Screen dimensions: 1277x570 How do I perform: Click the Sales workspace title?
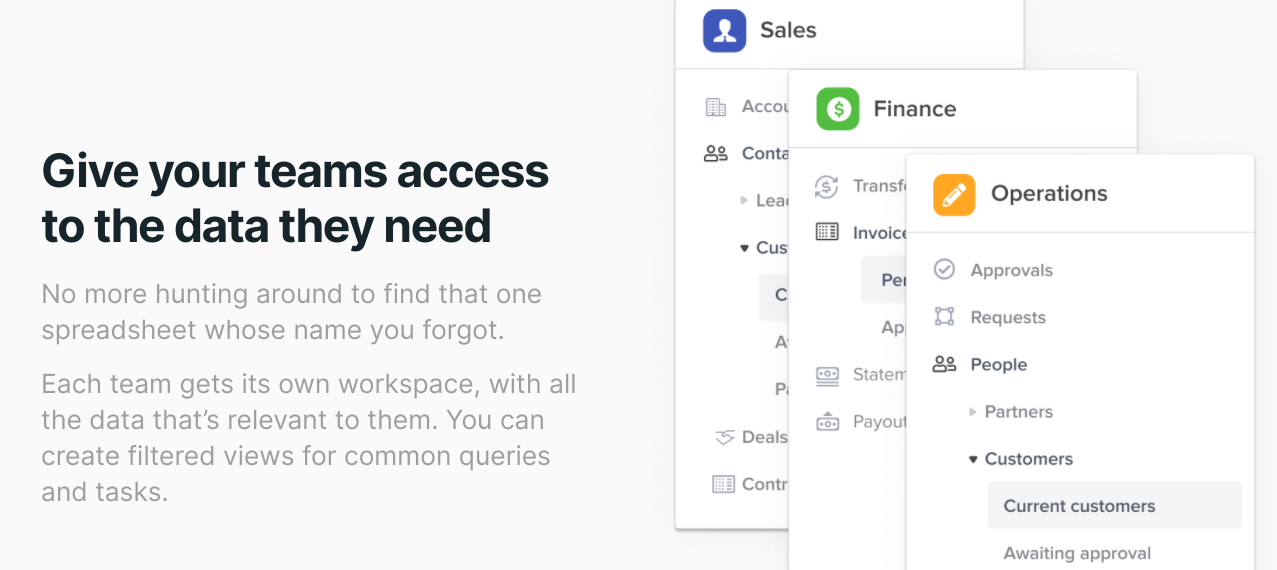(788, 31)
